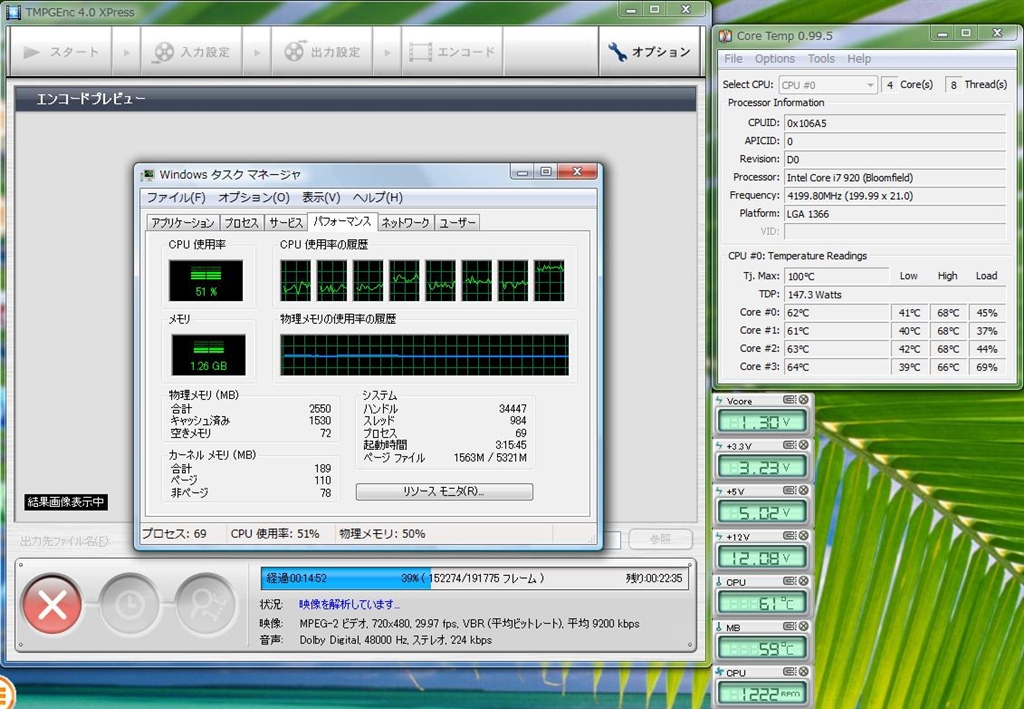Close the CPU fan RPM gadget
This screenshot has height=709, width=1024.
pos(803,671)
